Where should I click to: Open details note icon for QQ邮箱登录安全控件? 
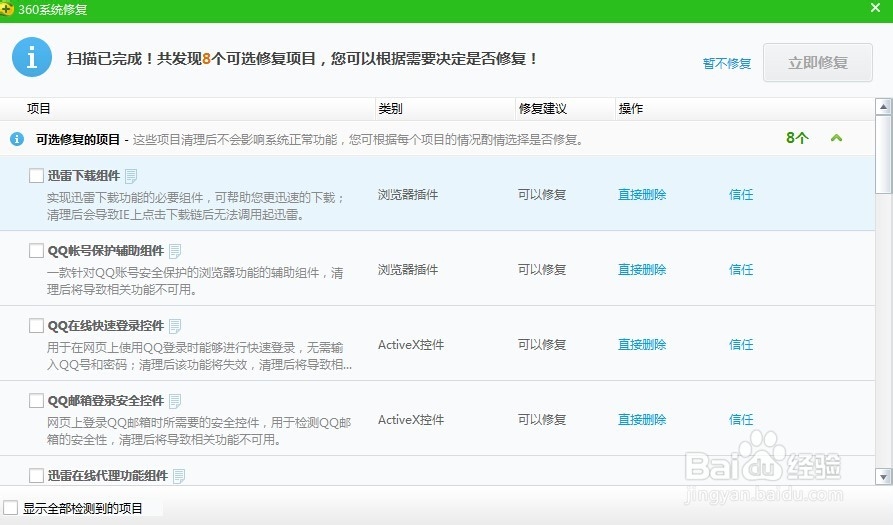pos(175,401)
